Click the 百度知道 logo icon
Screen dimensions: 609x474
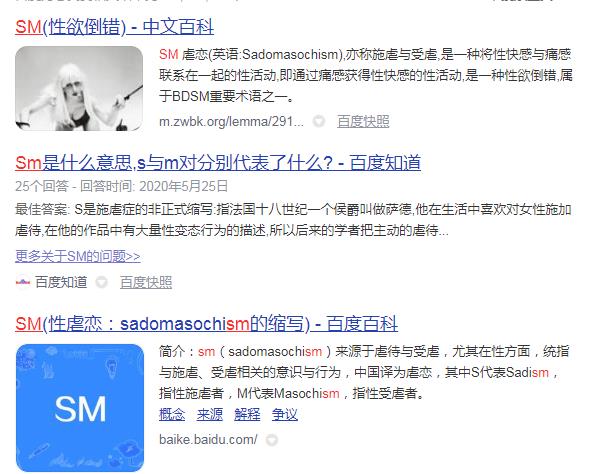coord(23,282)
